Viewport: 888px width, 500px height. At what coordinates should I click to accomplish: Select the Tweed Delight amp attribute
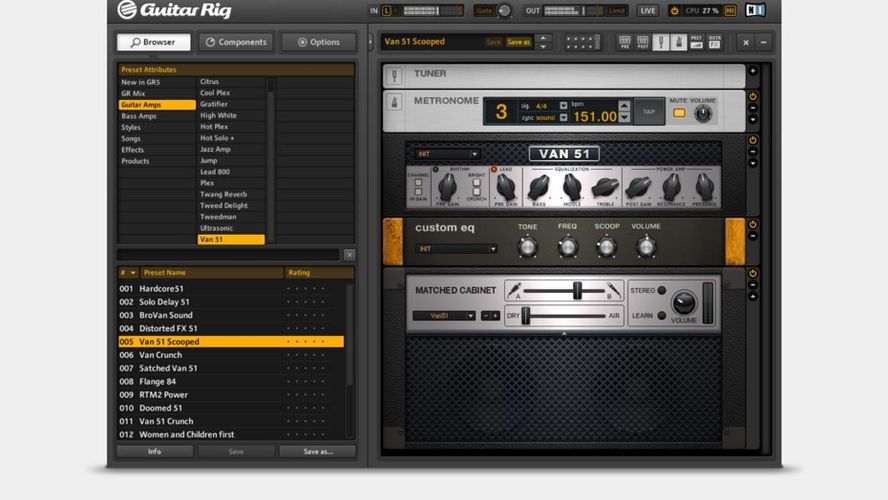click(231, 206)
